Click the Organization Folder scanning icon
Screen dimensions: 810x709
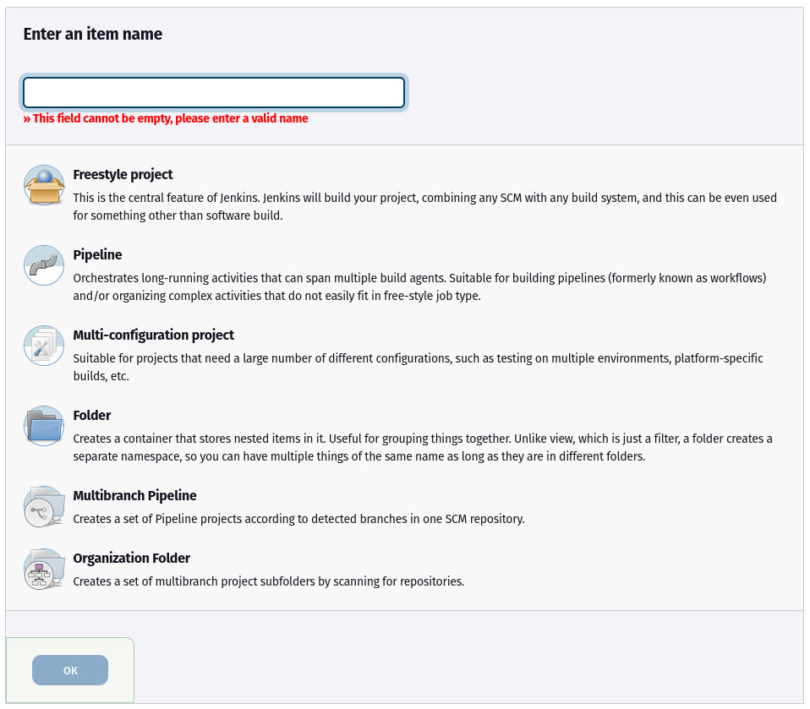[x=43, y=567]
